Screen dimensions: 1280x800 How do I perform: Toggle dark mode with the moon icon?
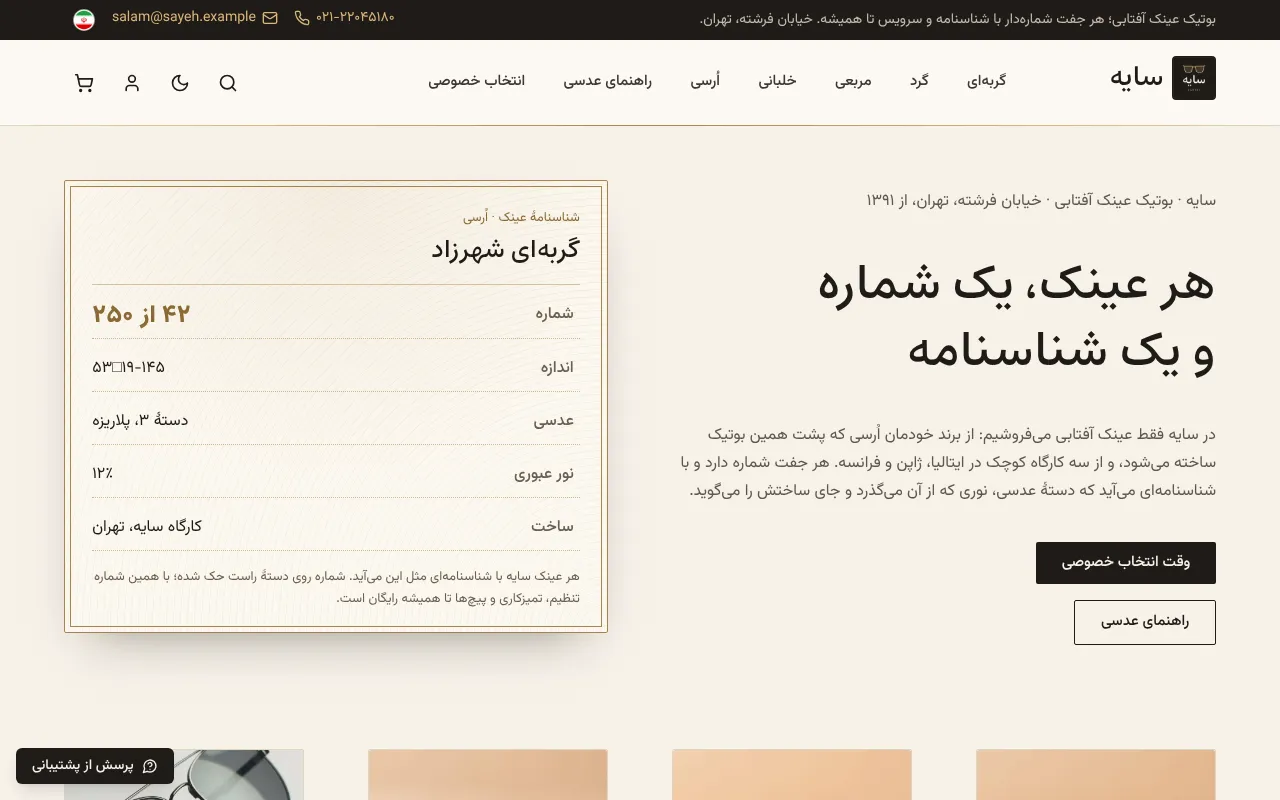tap(180, 83)
